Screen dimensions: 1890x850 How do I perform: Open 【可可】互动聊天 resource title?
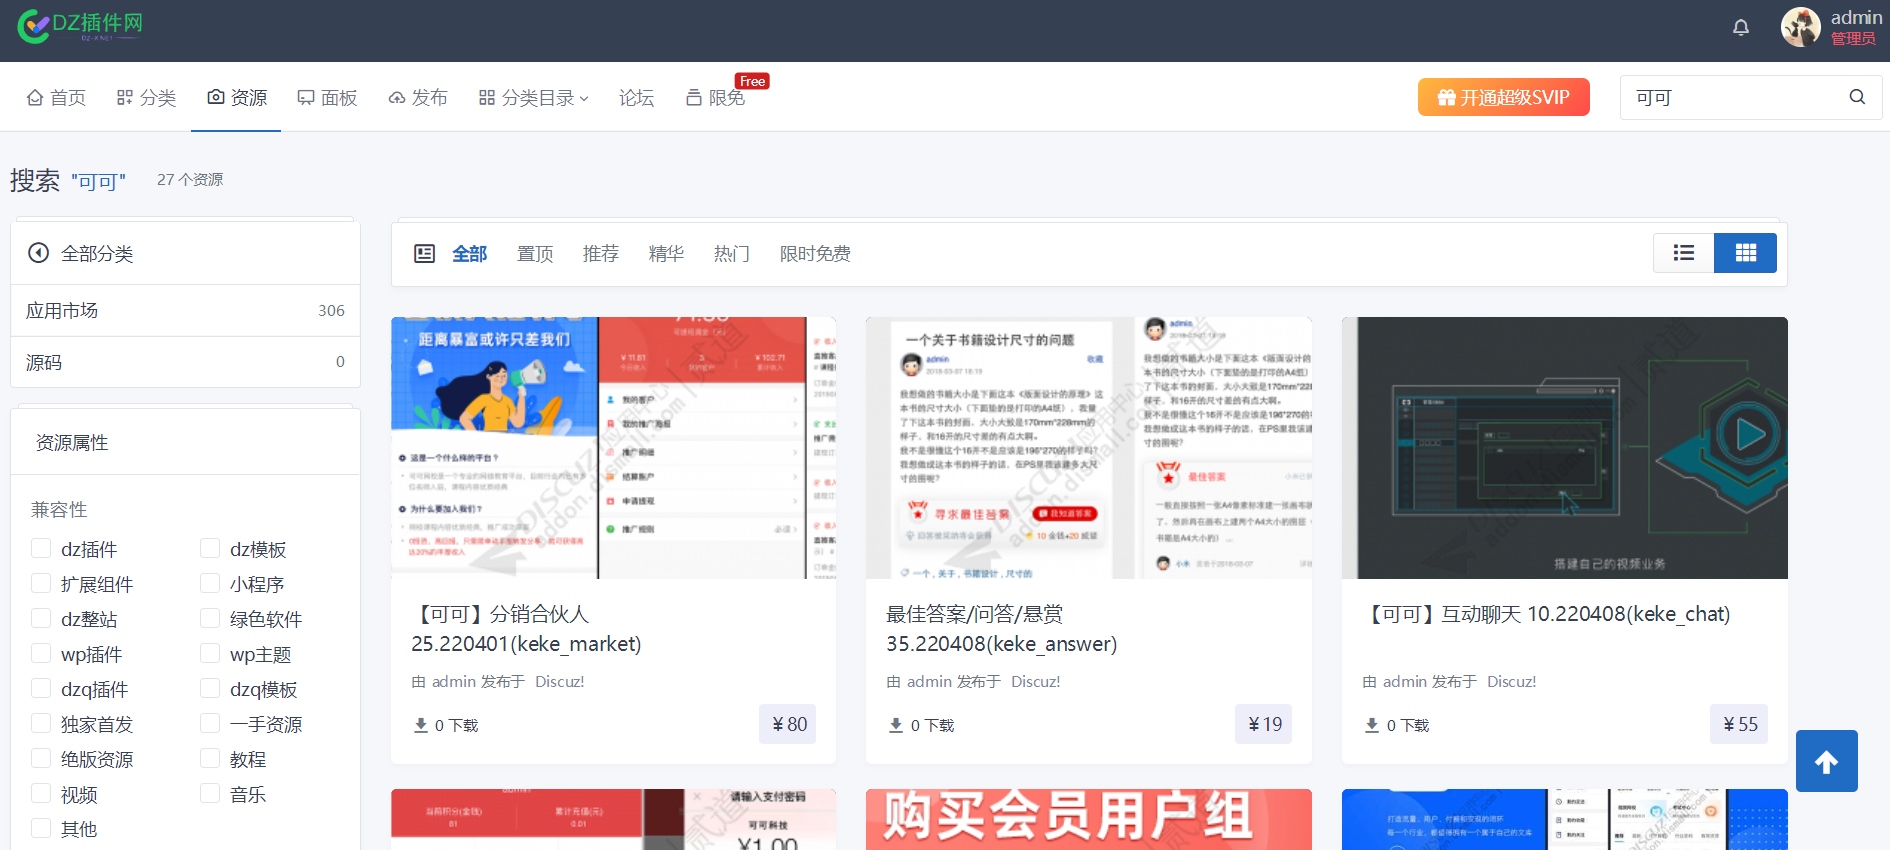coord(1546,614)
